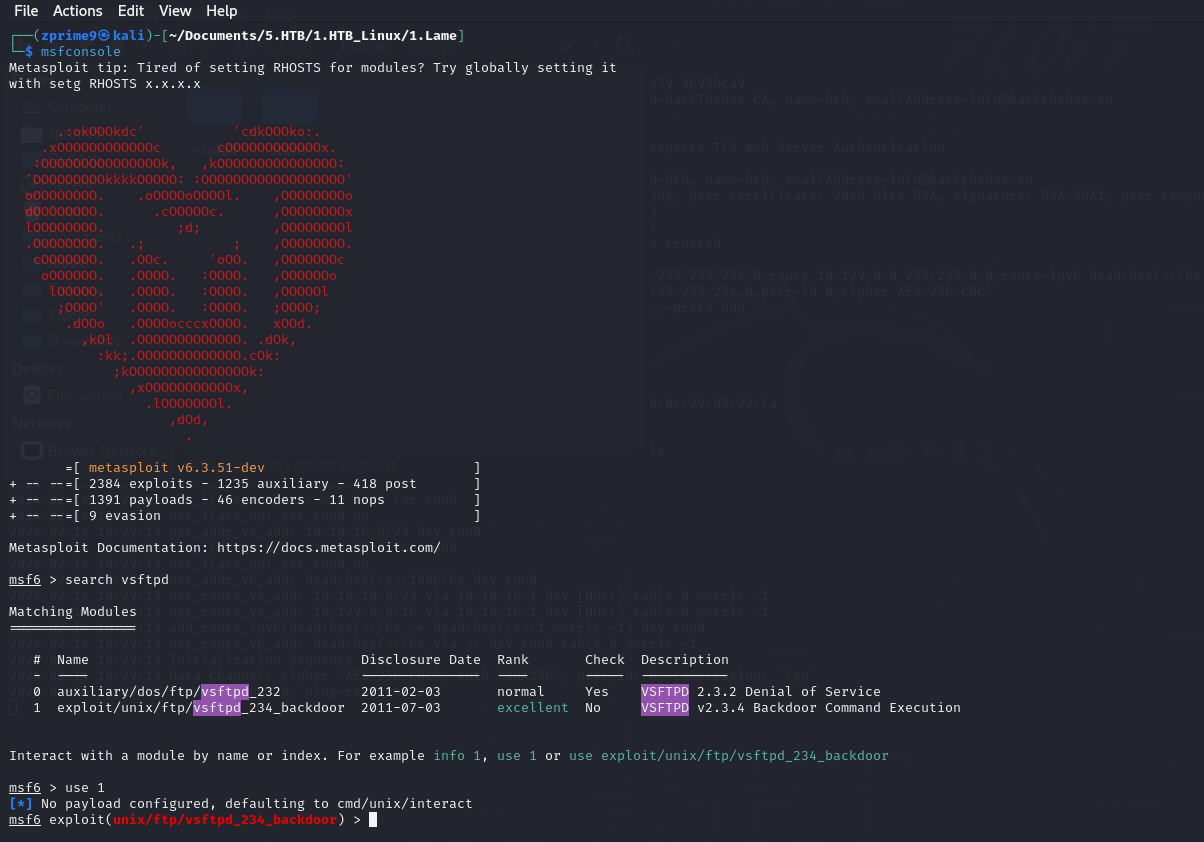Viewport: 1204px width, 842px height.
Task: Click the Description column header
Action: coord(684,660)
